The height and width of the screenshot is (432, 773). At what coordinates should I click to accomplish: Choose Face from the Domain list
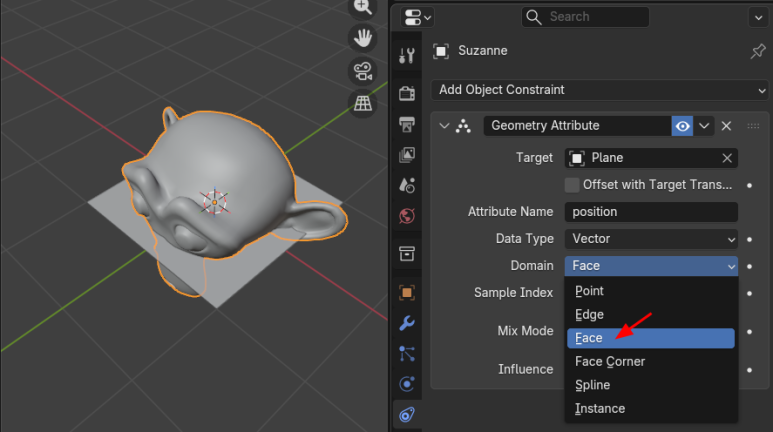click(651, 338)
